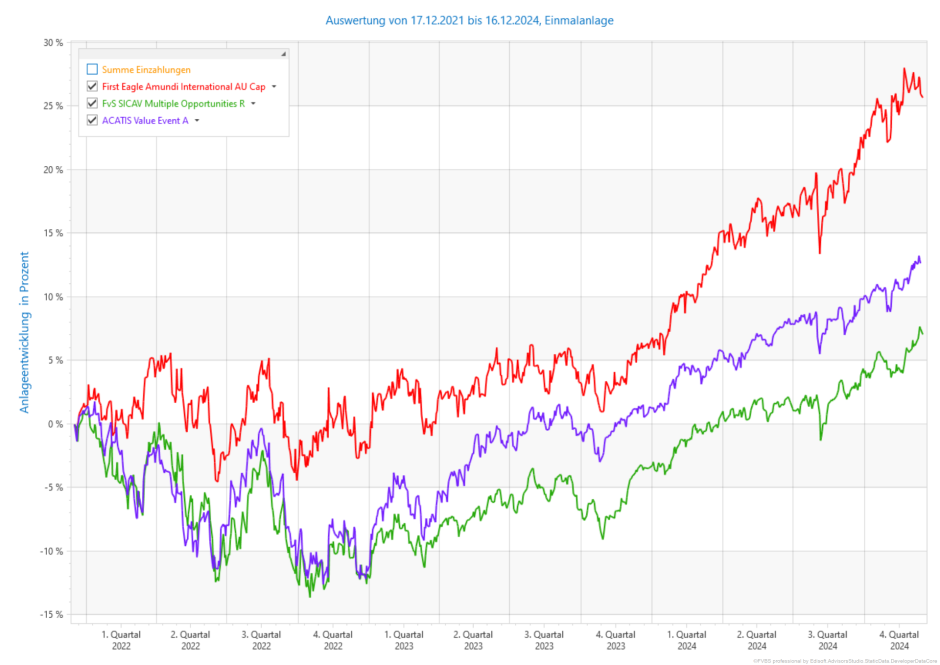Uncheck the ACATIS Value Event A checkbox
Viewport: 940px width, 665px height.
tap(92, 121)
